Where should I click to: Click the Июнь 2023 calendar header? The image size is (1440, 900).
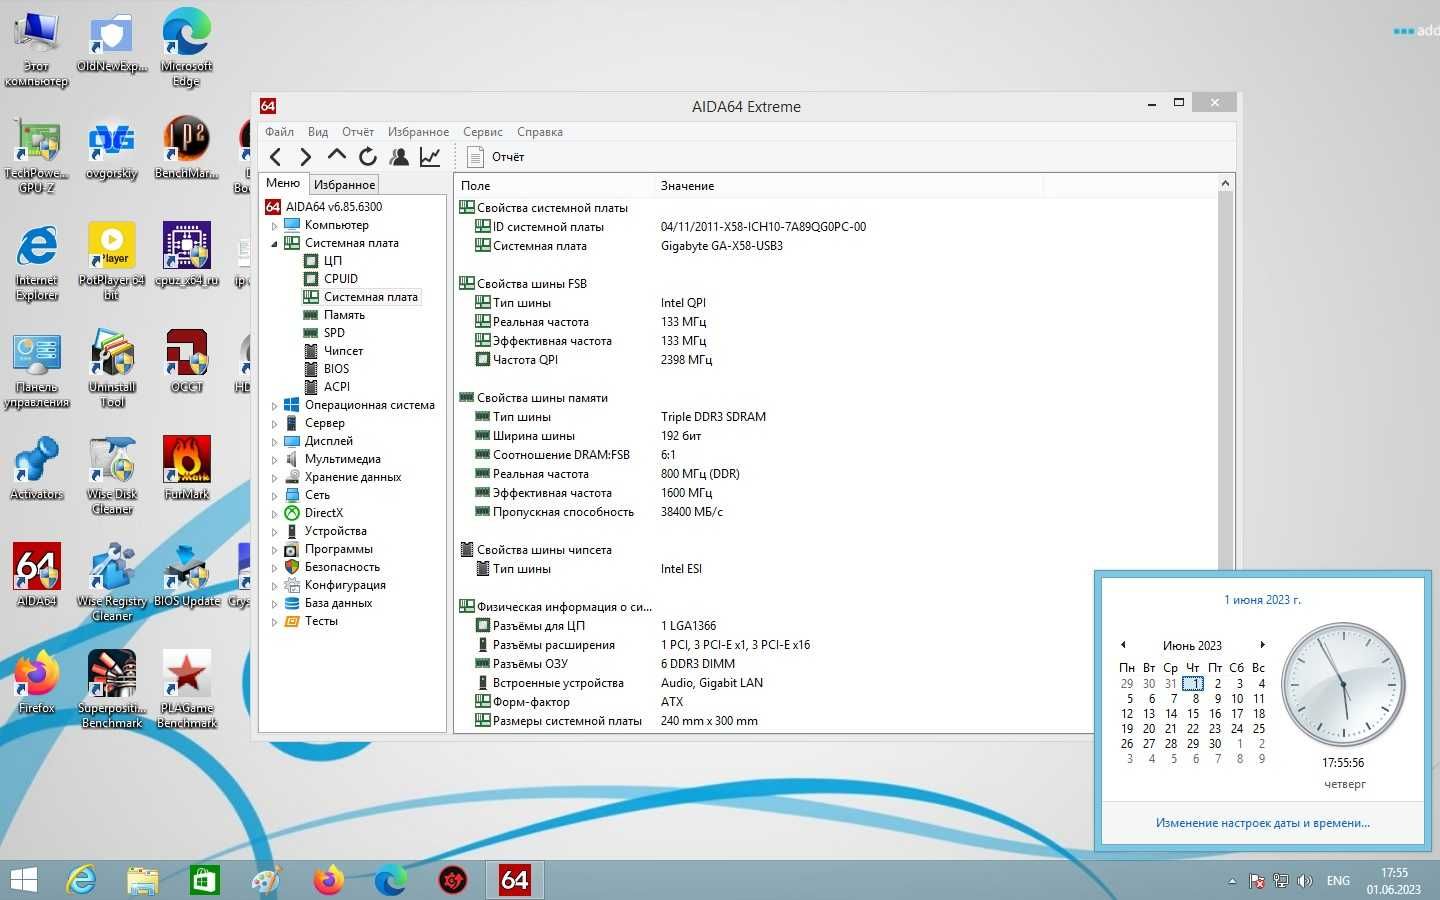pos(1192,646)
